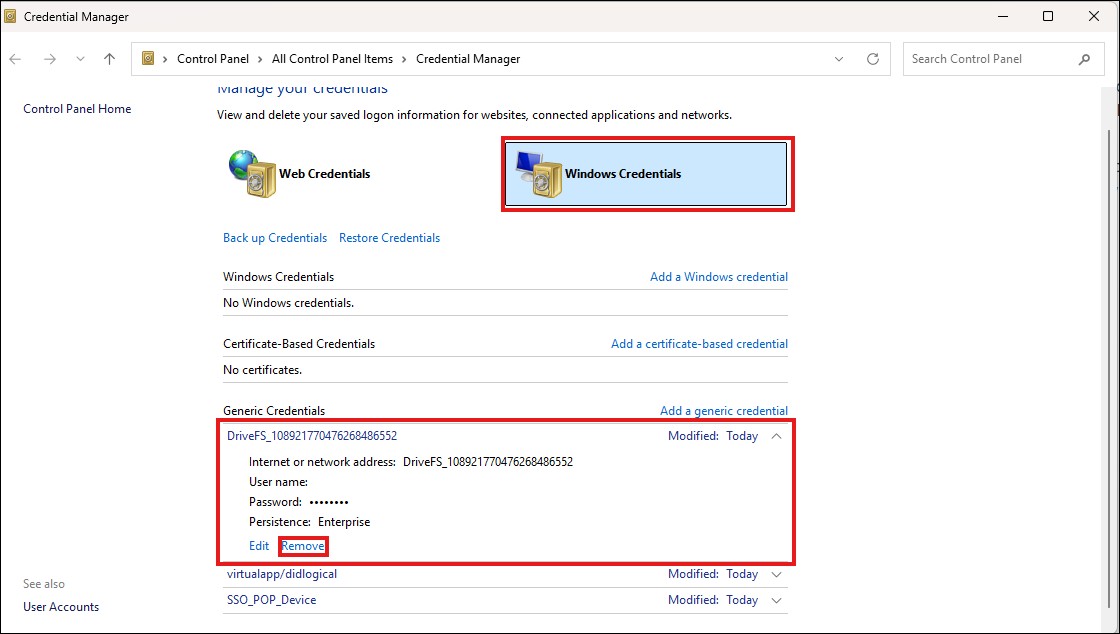Click Control Panel breadcrumb in address bar
1120x634 pixels.
(x=212, y=59)
